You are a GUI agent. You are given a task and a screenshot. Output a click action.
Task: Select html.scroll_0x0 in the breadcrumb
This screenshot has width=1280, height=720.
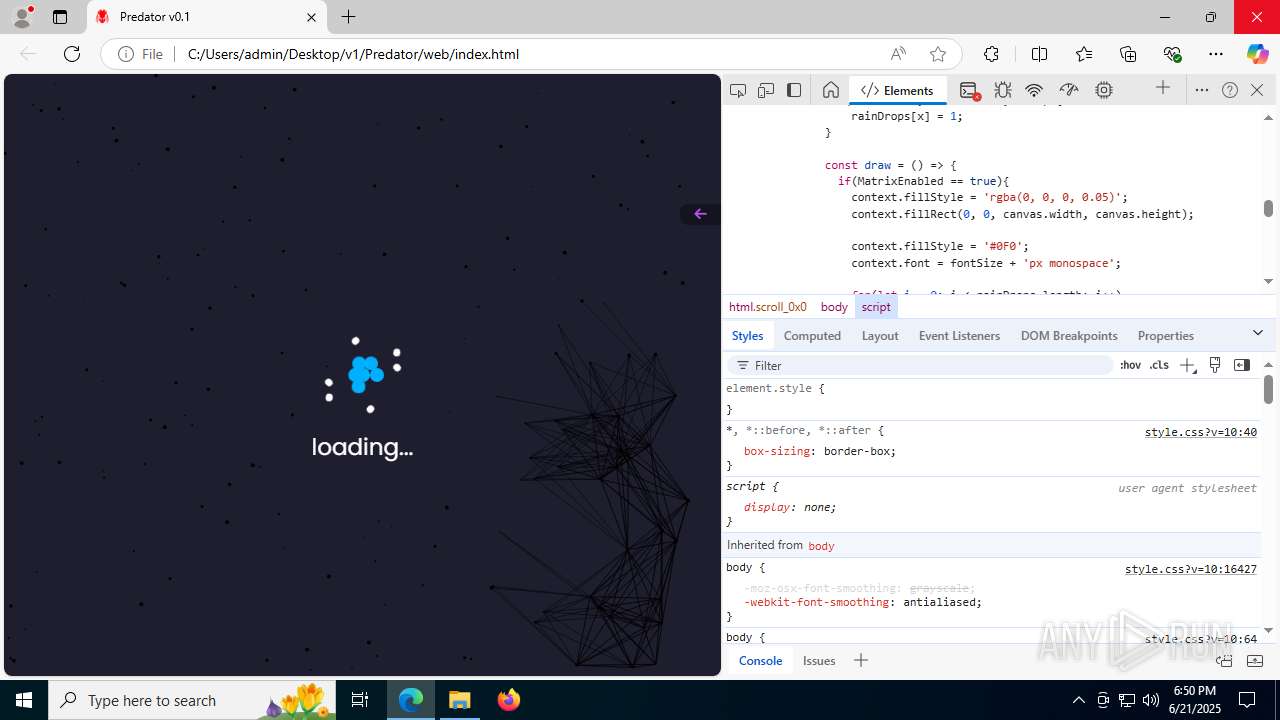point(768,307)
